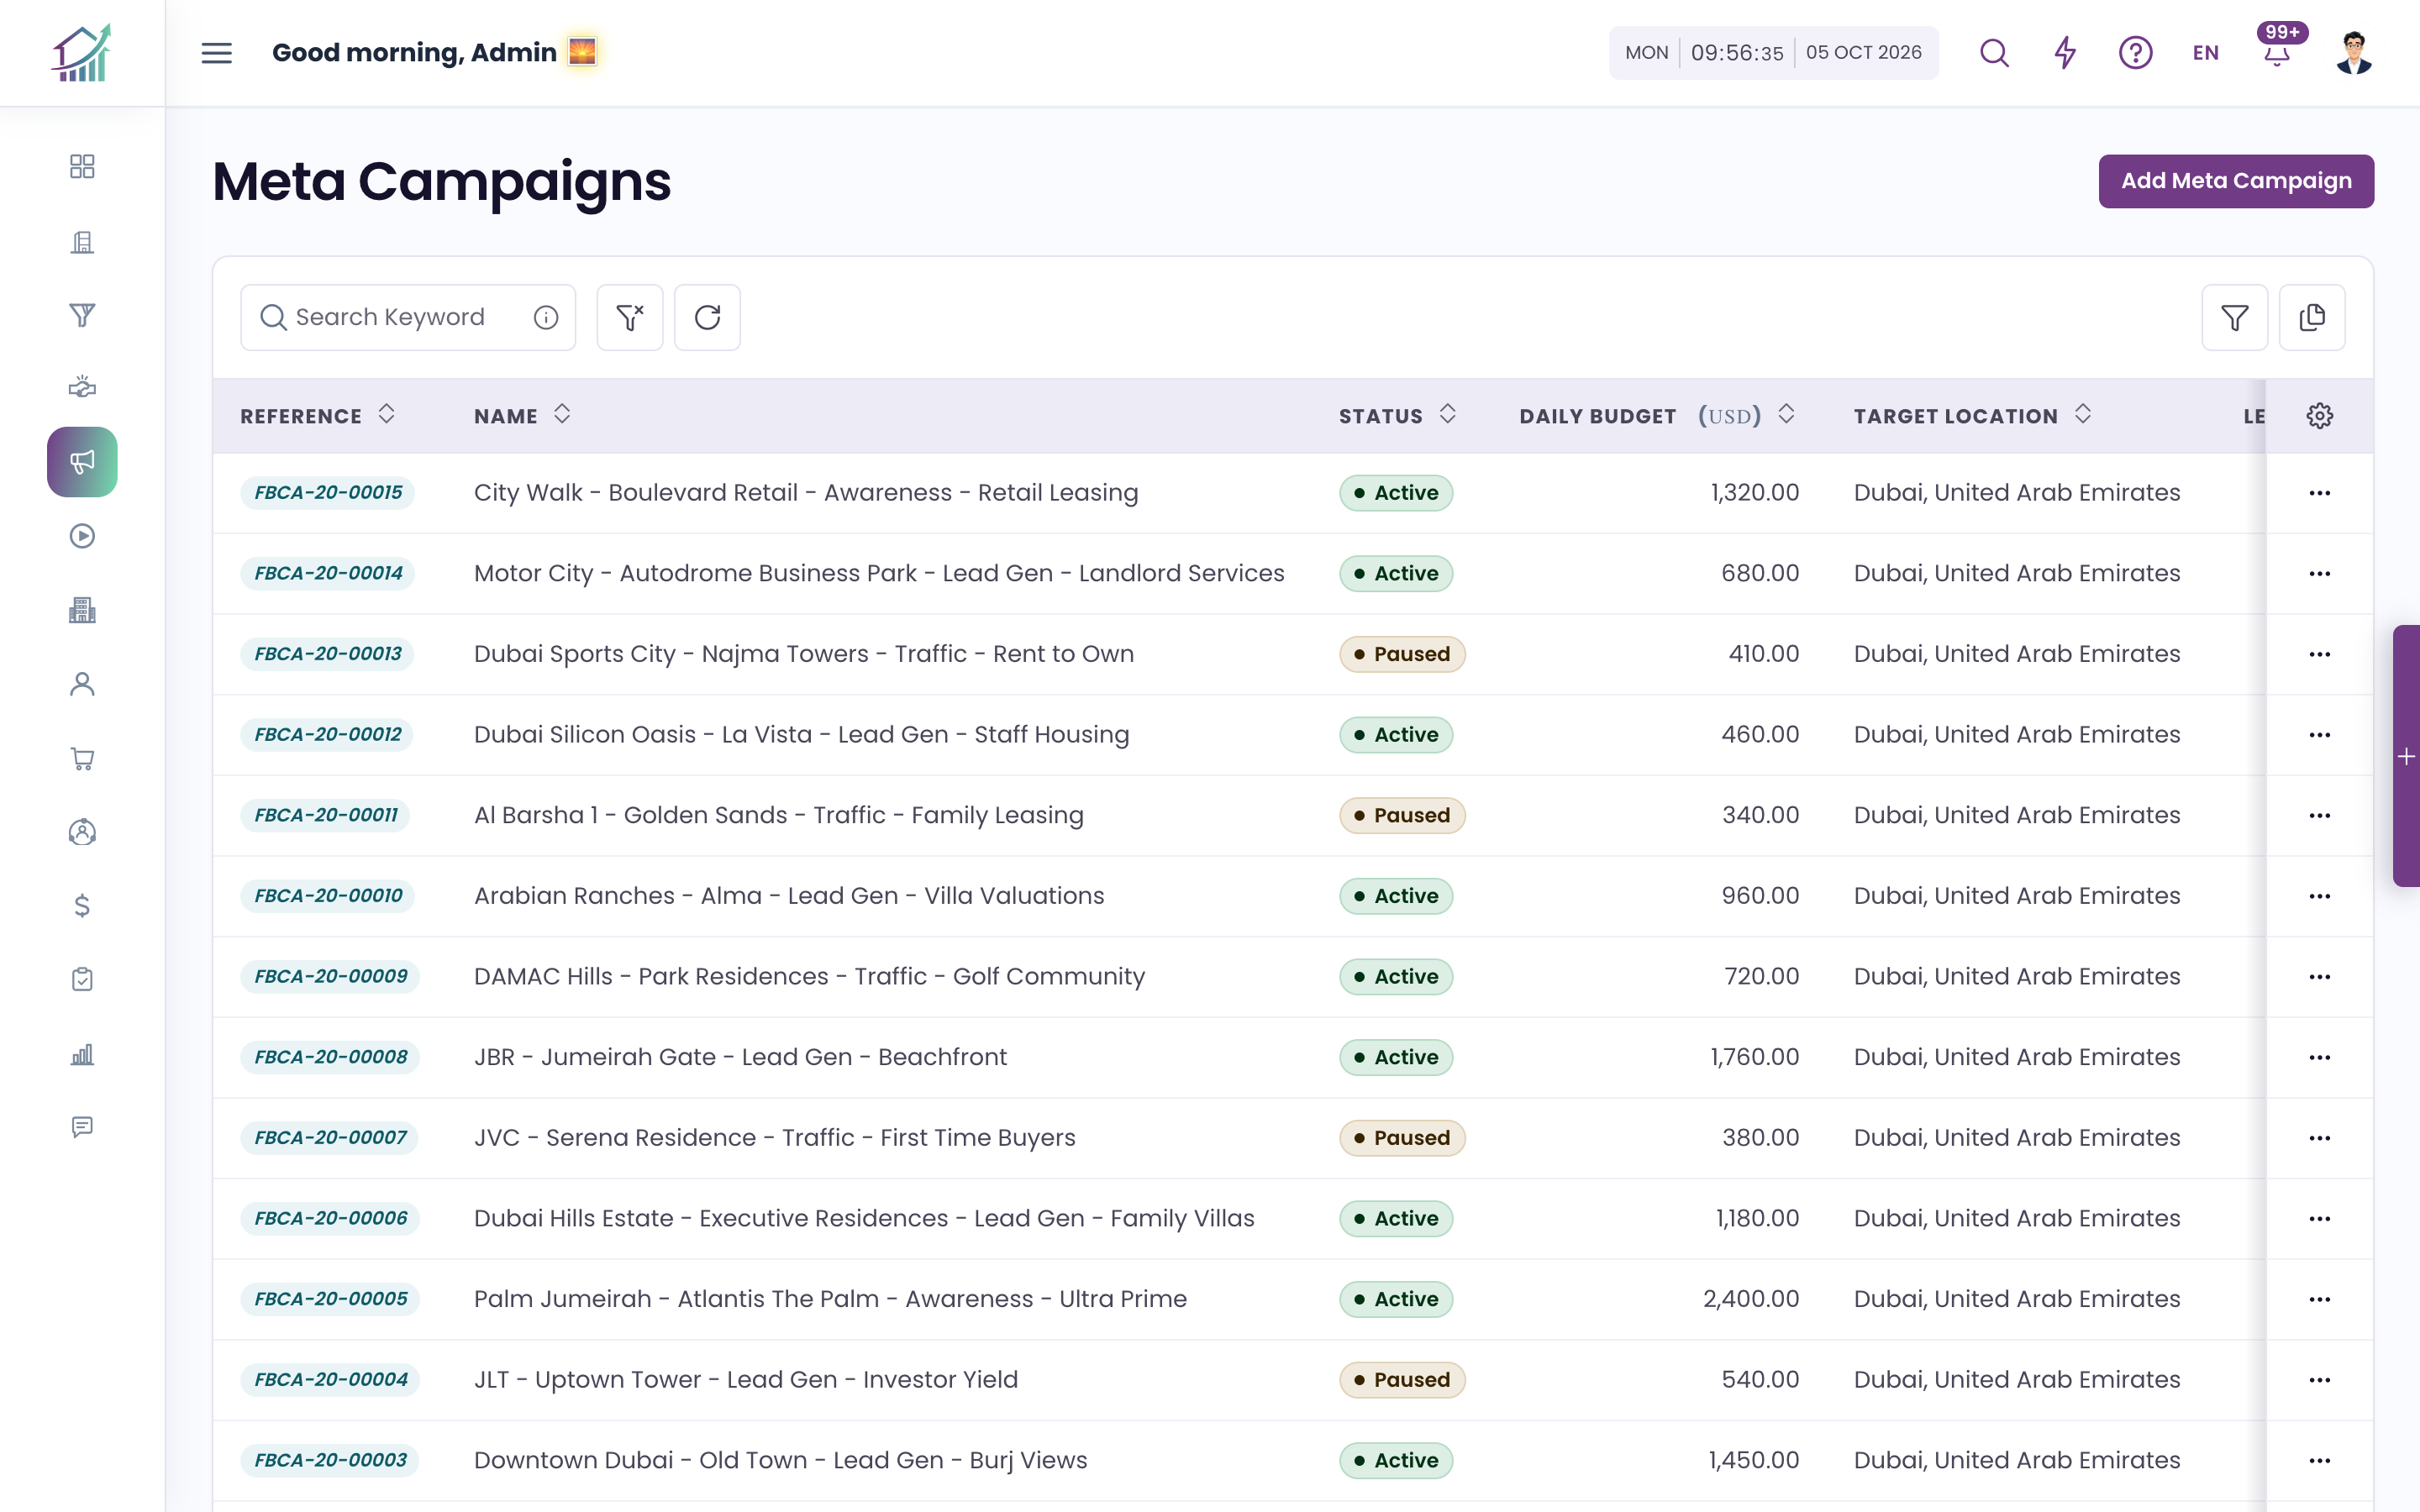Click Active status of Palm Jumeirah campaign
Screen dimensions: 2420x1512
pyautogui.click(x=1396, y=1299)
